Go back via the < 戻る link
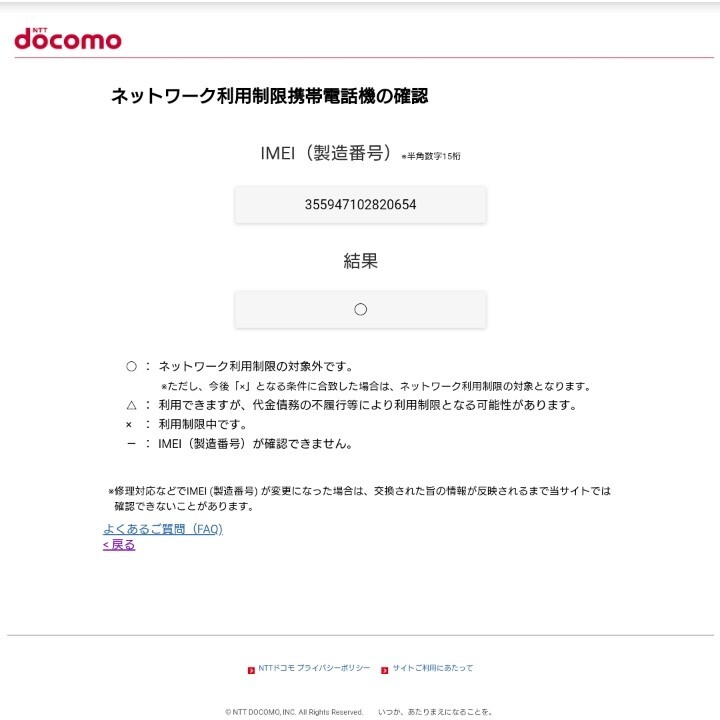 (119, 545)
